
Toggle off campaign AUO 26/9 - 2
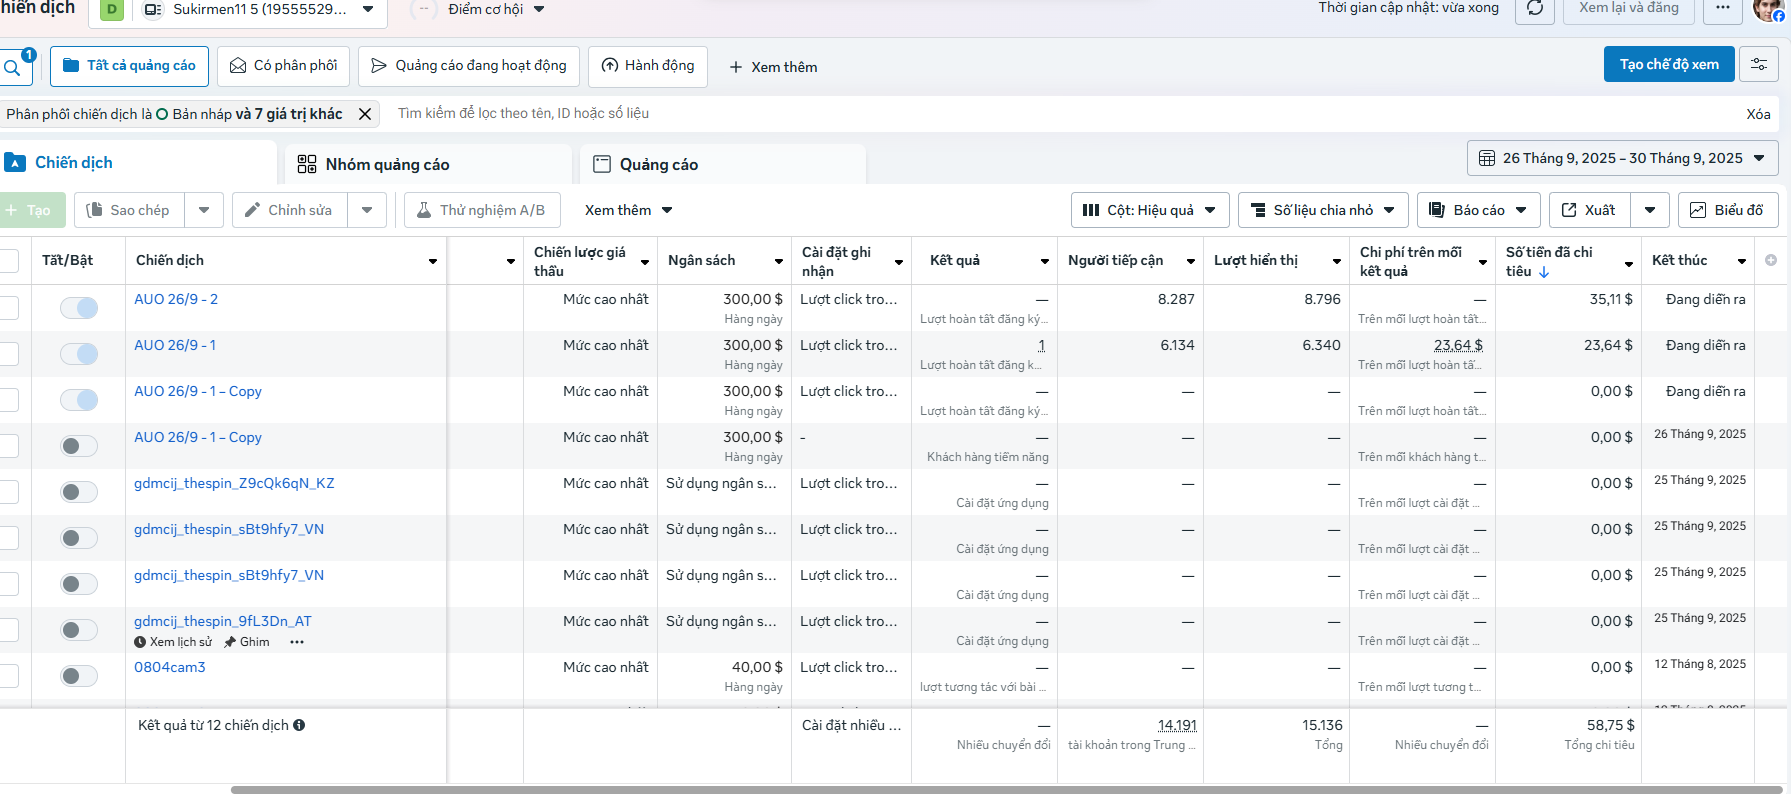[x=79, y=308]
